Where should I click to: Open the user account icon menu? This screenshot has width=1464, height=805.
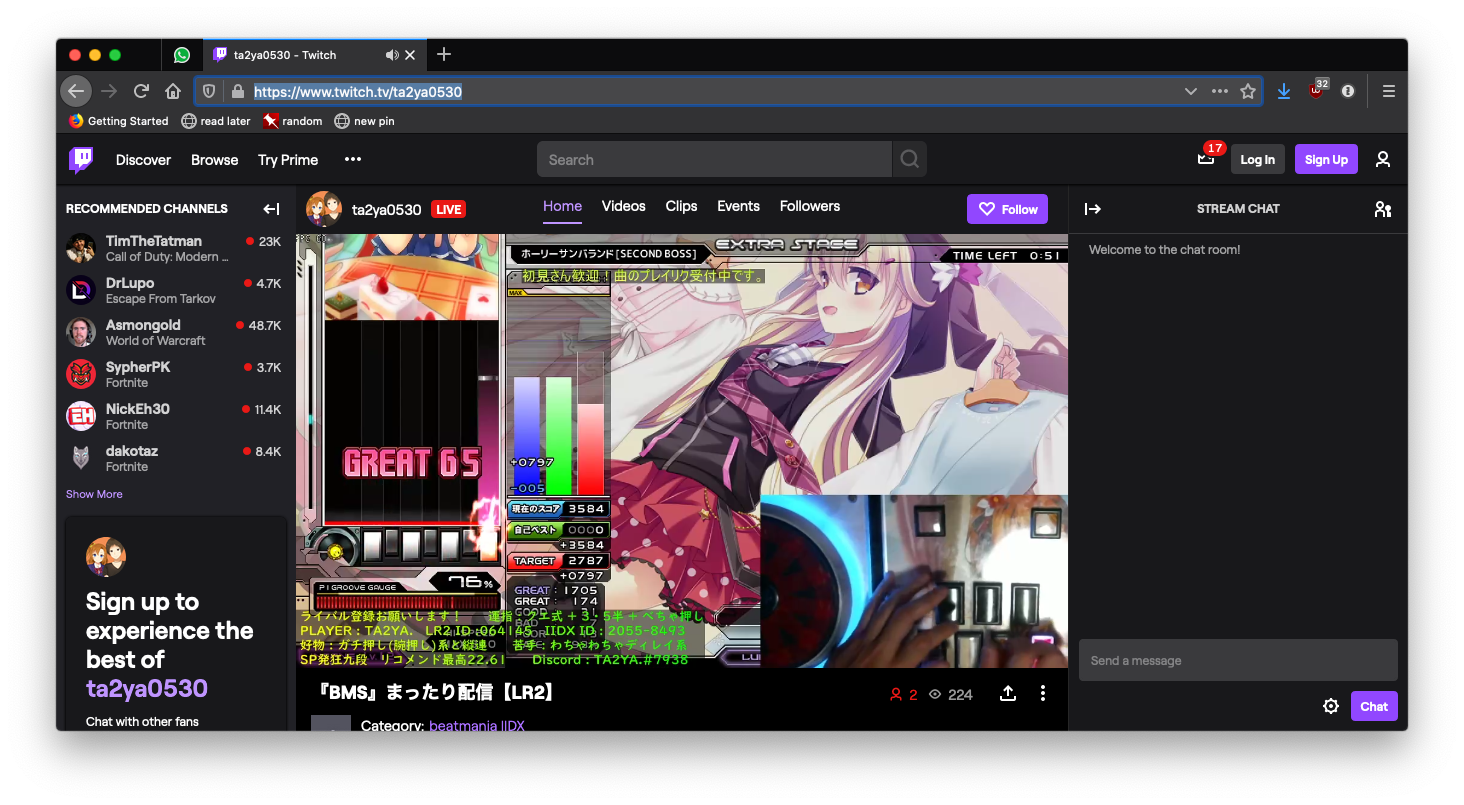click(1383, 159)
